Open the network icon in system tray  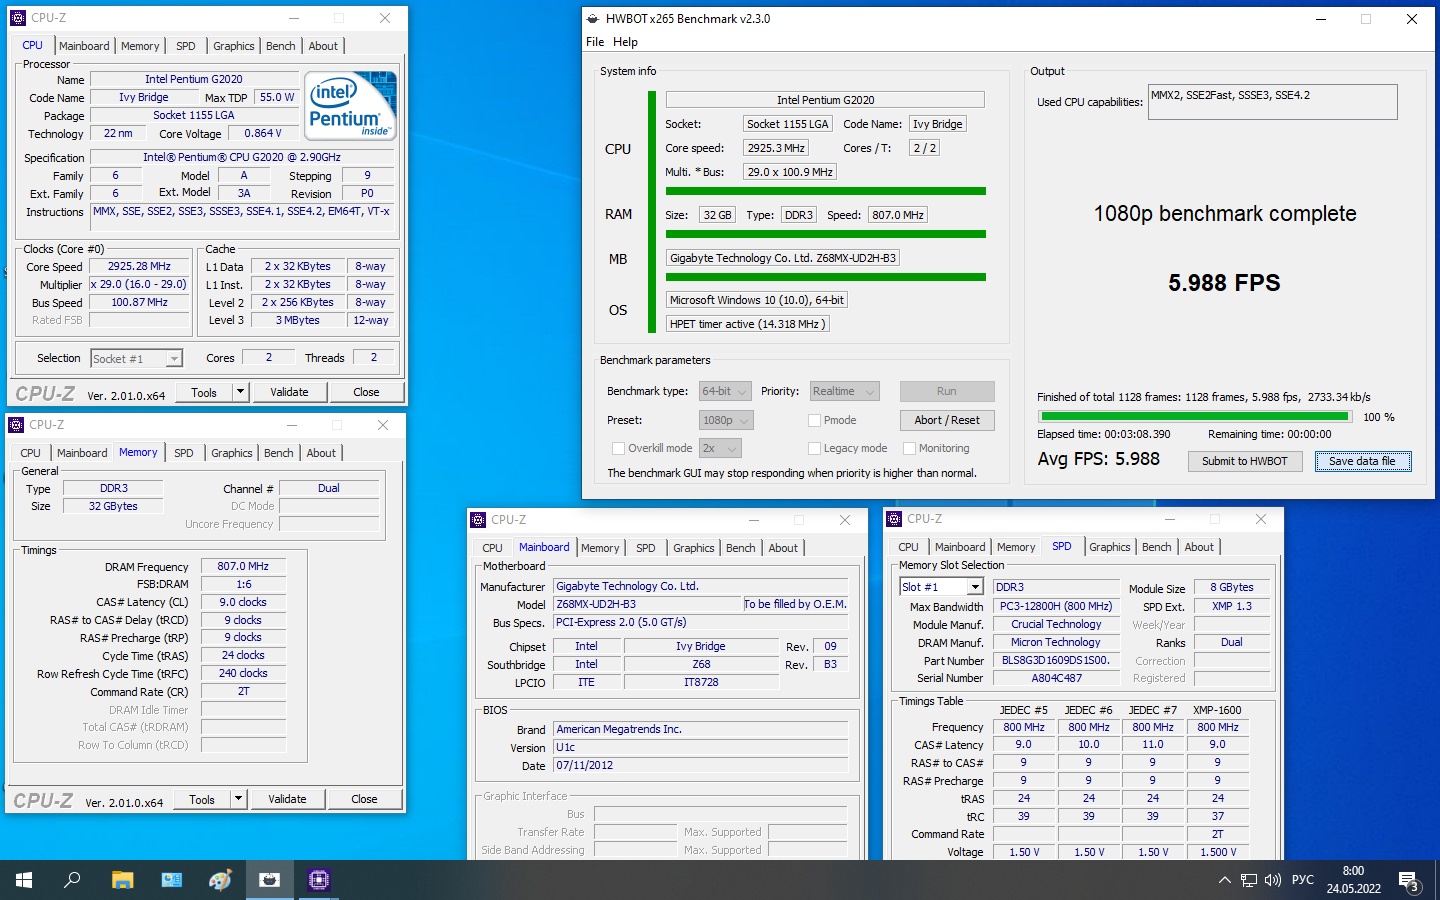pos(1249,880)
